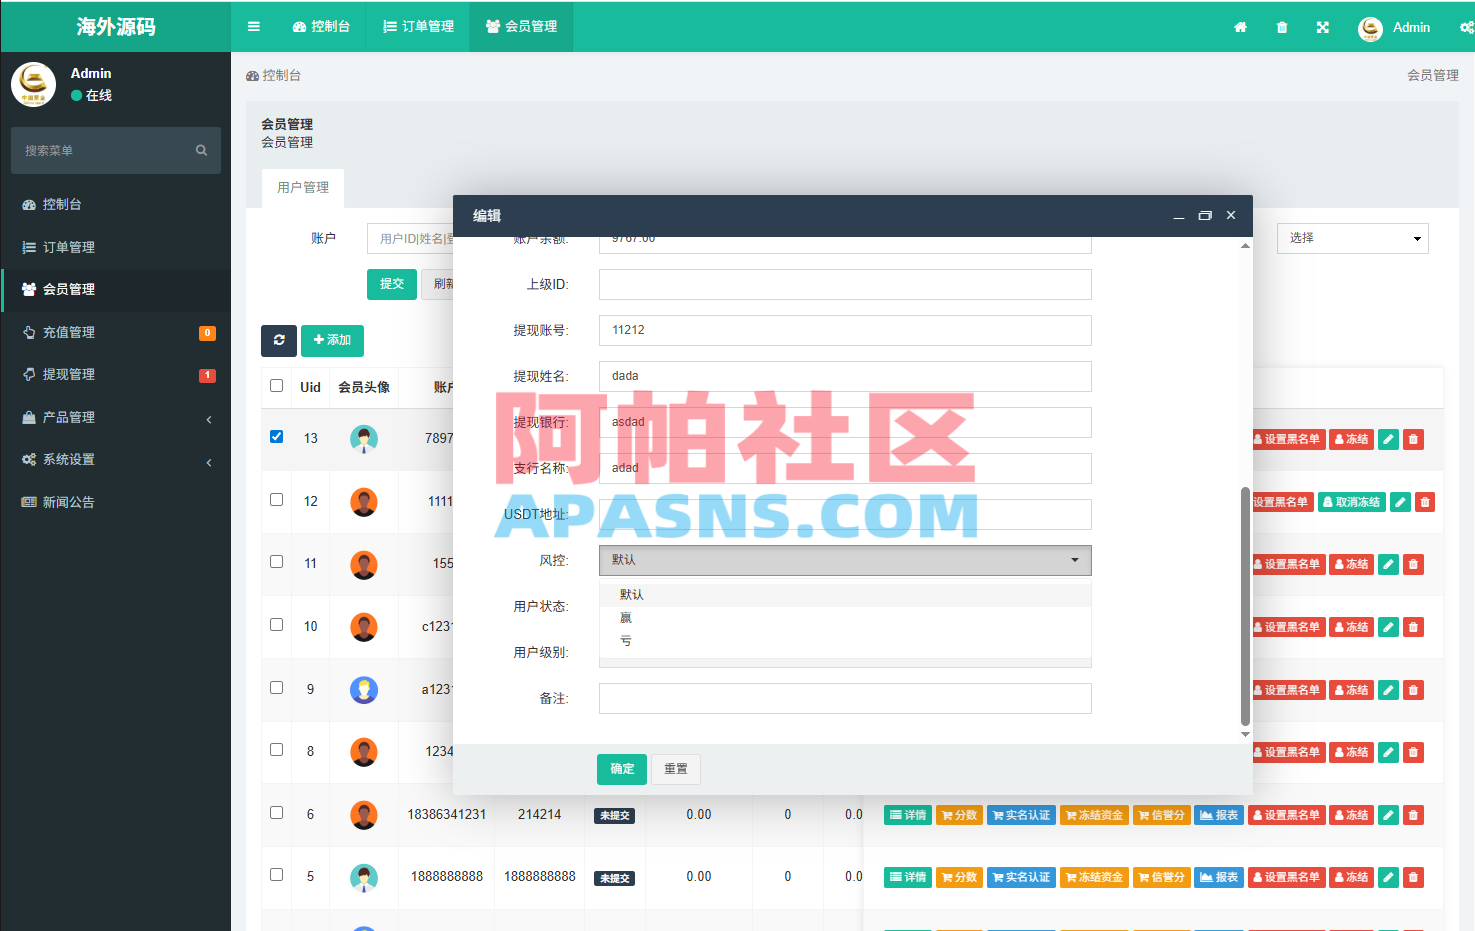Select 赢 from the risk control options
Image resolution: width=1475 pixels, height=931 pixels.
[x=626, y=617]
